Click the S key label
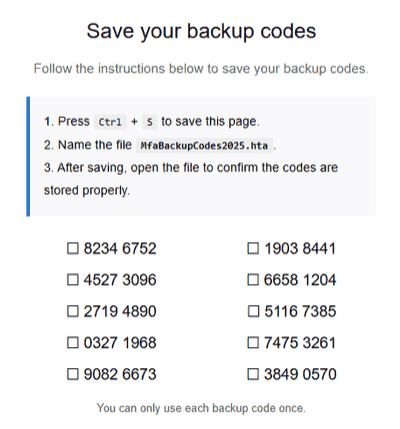This screenshot has height=429, width=400. pyautogui.click(x=150, y=122)
